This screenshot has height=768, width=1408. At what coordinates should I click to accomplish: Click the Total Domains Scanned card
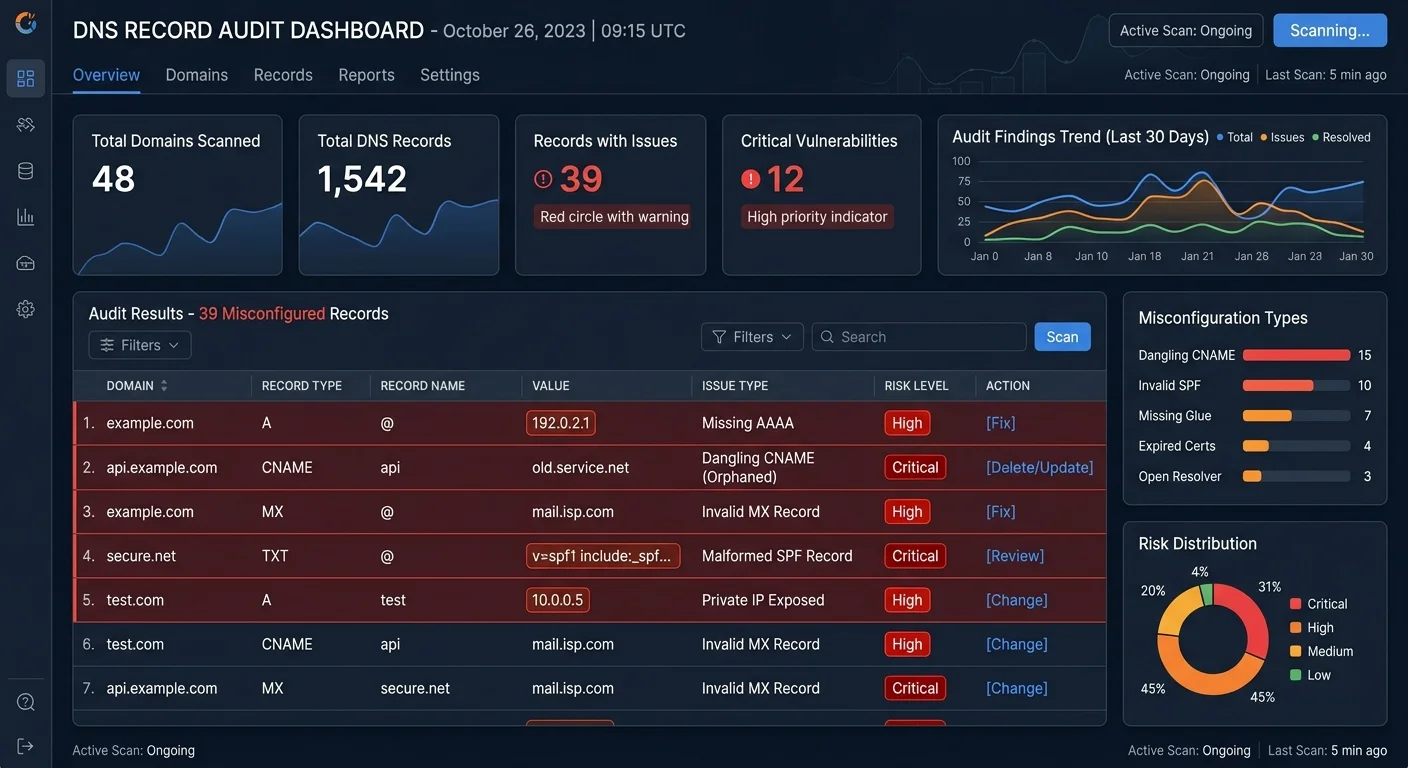(178, 195)
